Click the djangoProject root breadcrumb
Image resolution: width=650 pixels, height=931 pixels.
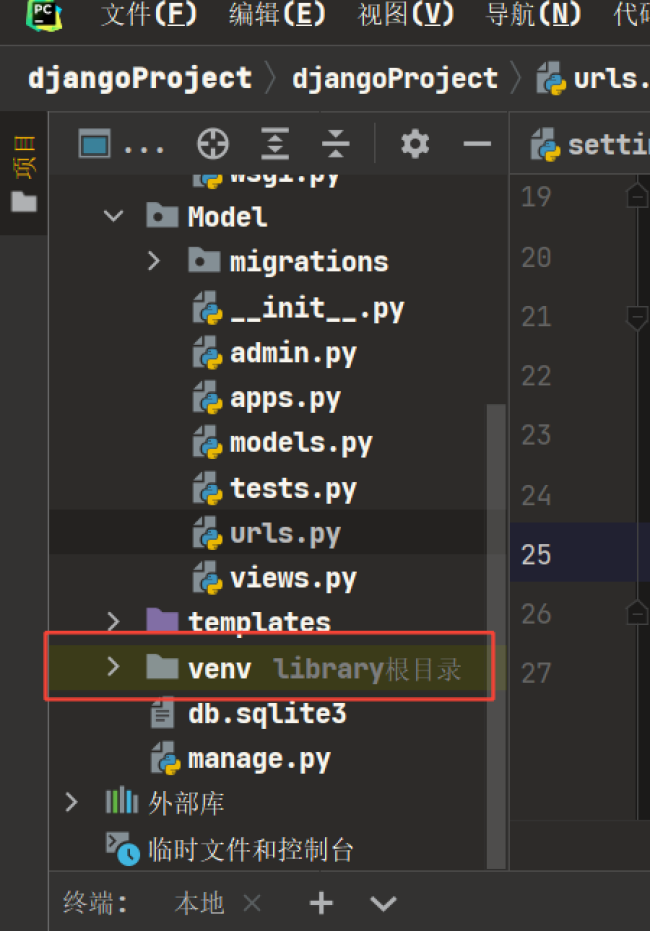coord(140,78)
